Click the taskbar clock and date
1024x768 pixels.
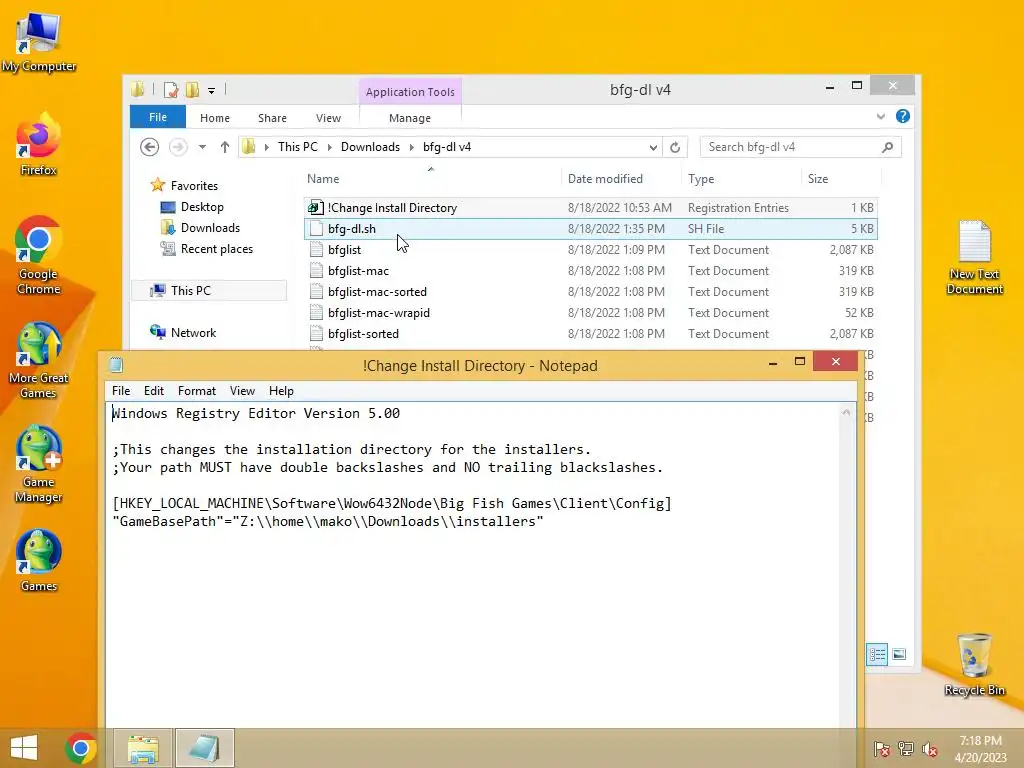click(x=980, y=749)
